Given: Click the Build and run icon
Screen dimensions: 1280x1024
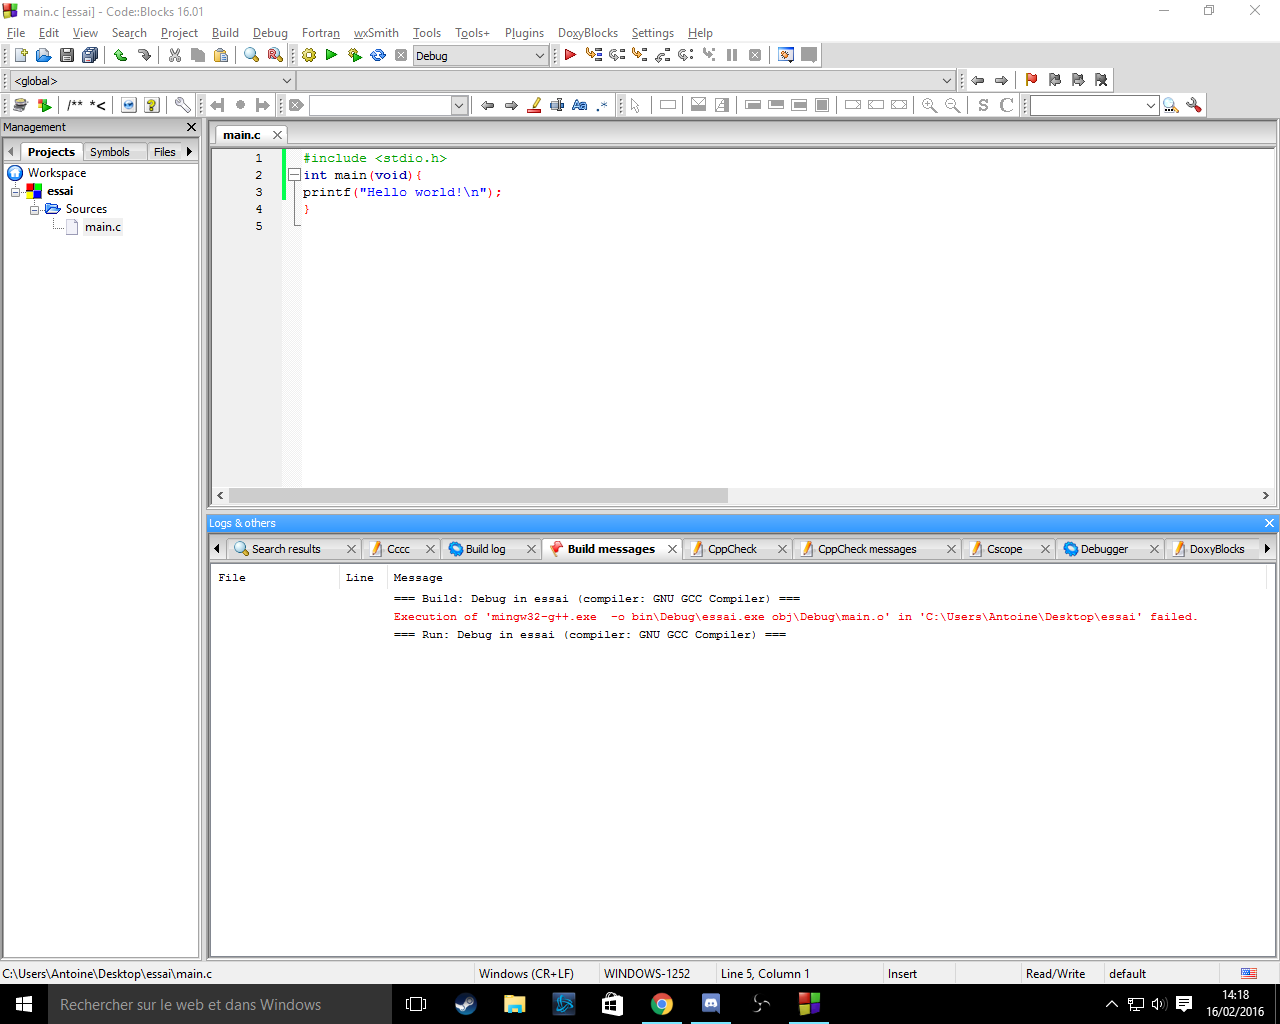Looking at the screenshot, I should click(x=354, y=56).
